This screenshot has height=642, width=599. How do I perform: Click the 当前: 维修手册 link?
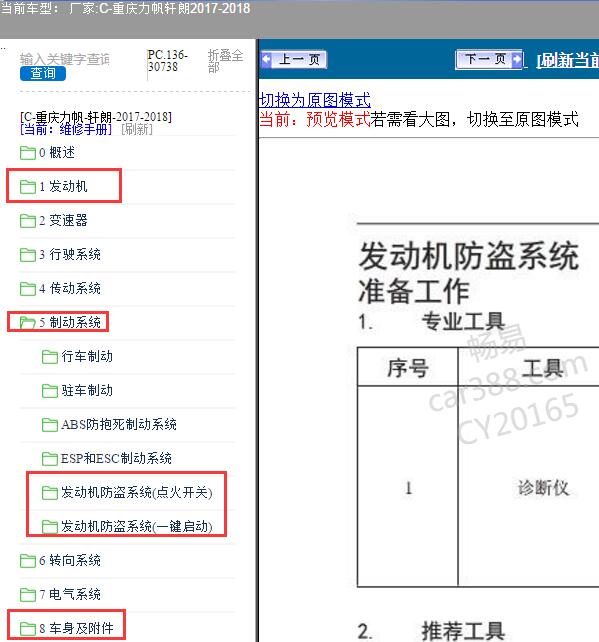point(66,129)
